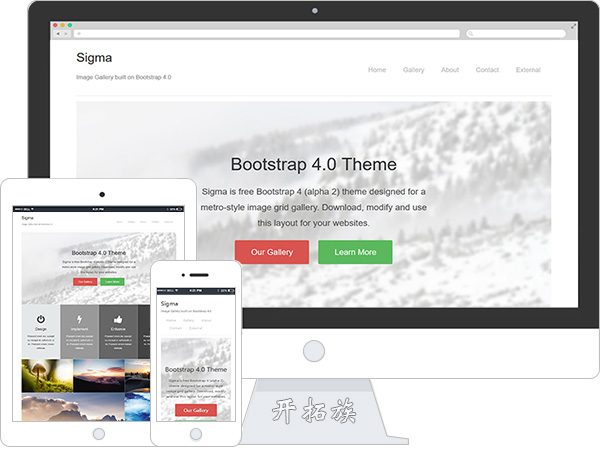Click the Bootstrap 4.0 Theme heading on desktop
Image resolution: width=600 pixels, height=450 pixels.
(x=314, y=165)
